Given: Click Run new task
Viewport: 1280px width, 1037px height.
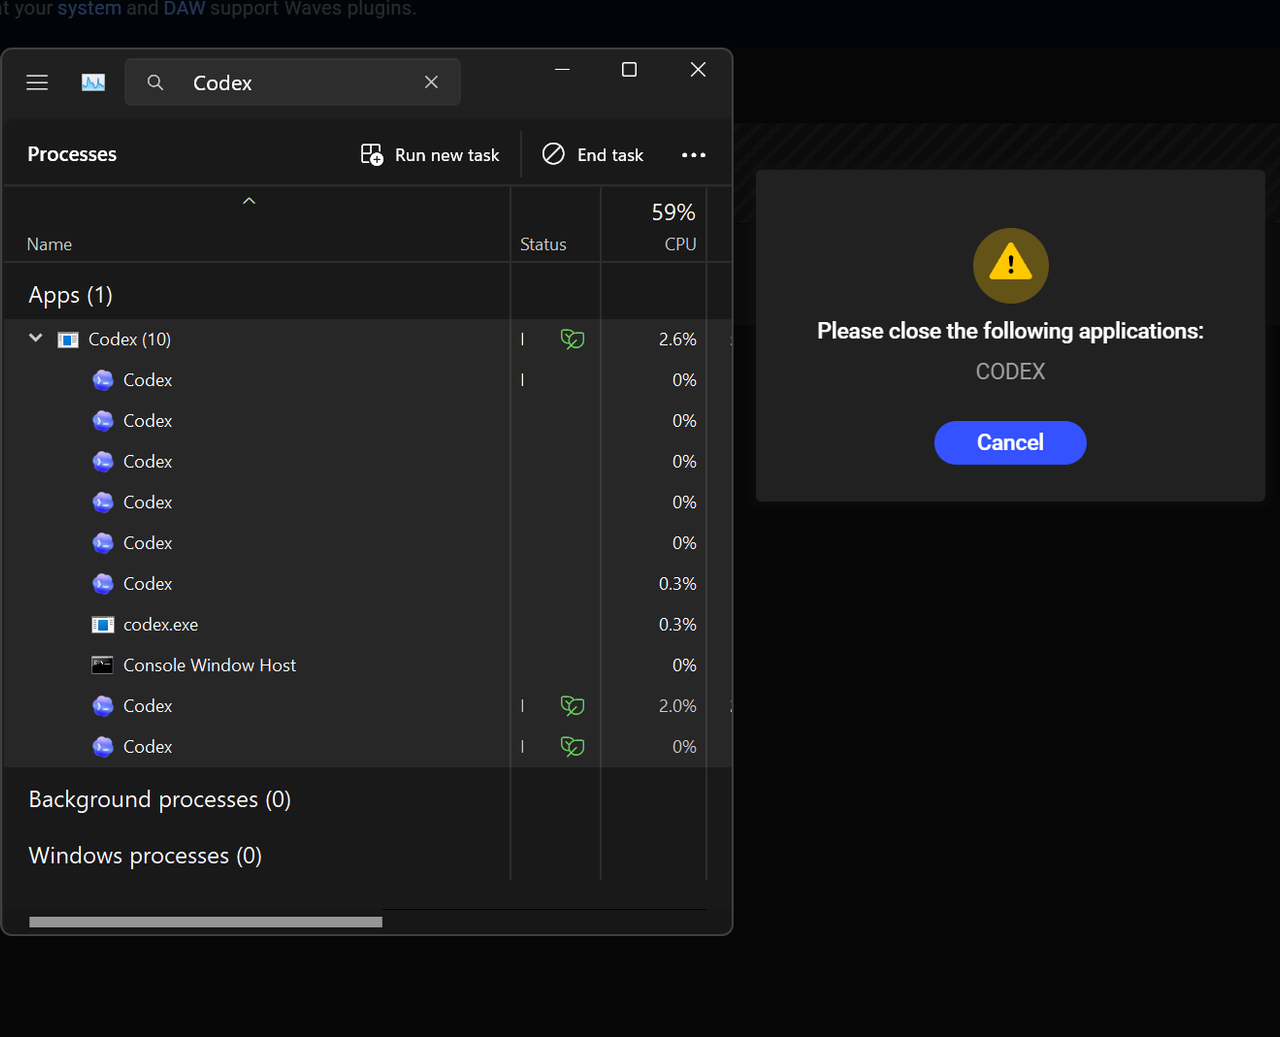Looking at the screenshot, I should coord(430,155).
